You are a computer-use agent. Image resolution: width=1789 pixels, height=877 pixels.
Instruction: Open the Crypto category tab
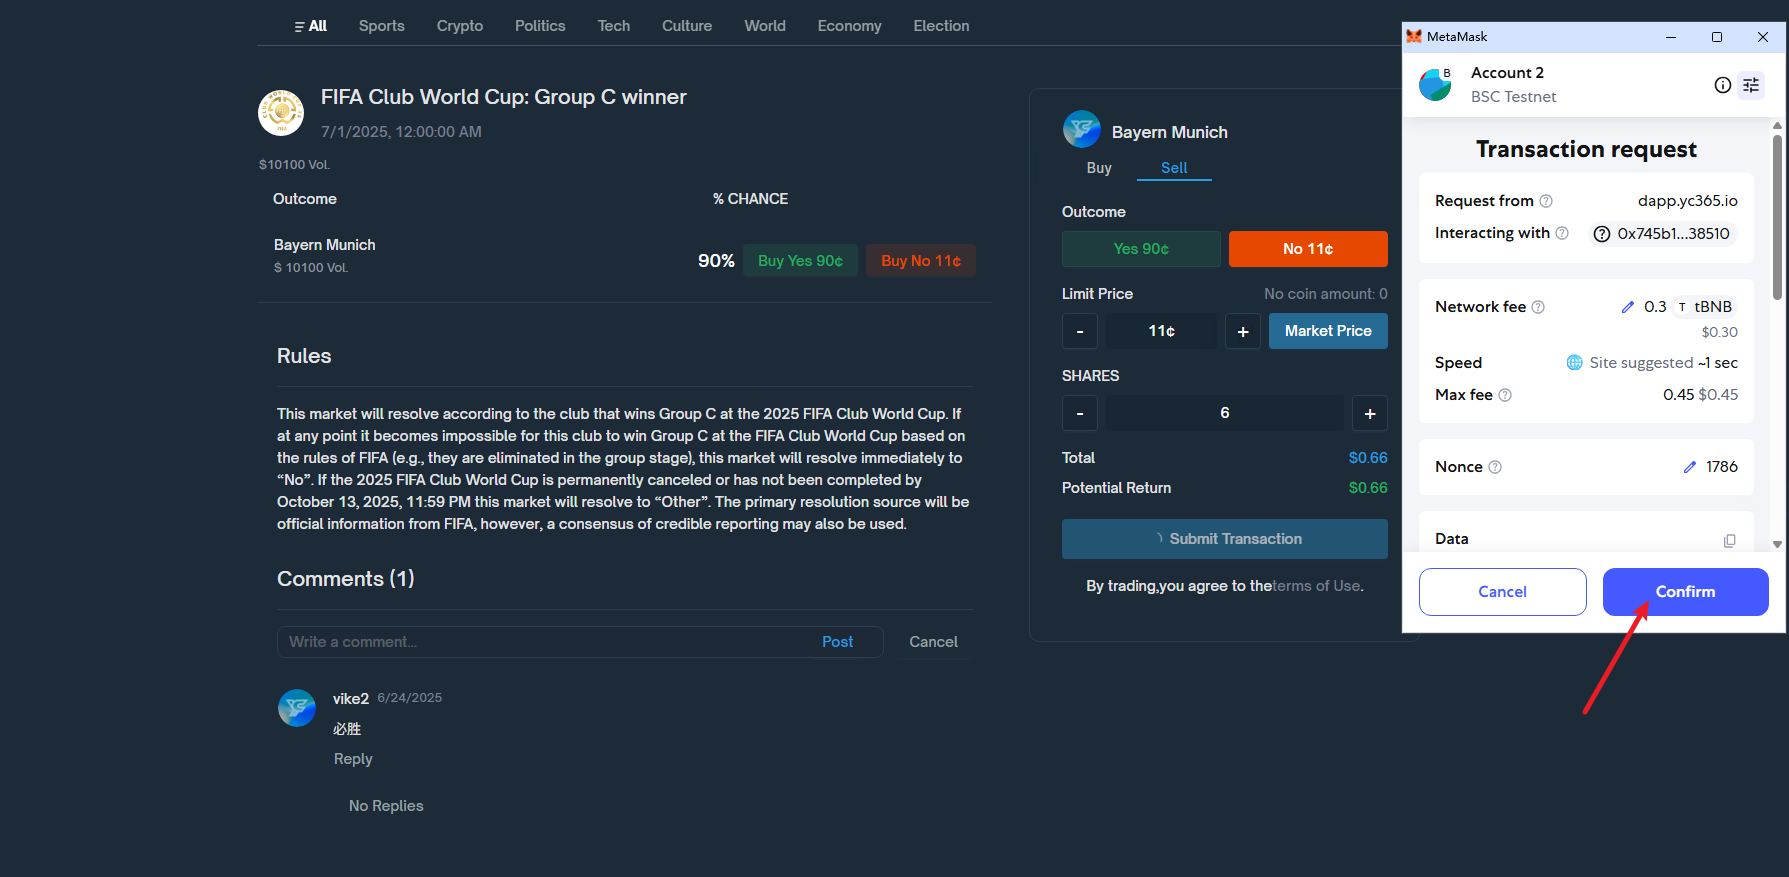(x=460, y=26)
